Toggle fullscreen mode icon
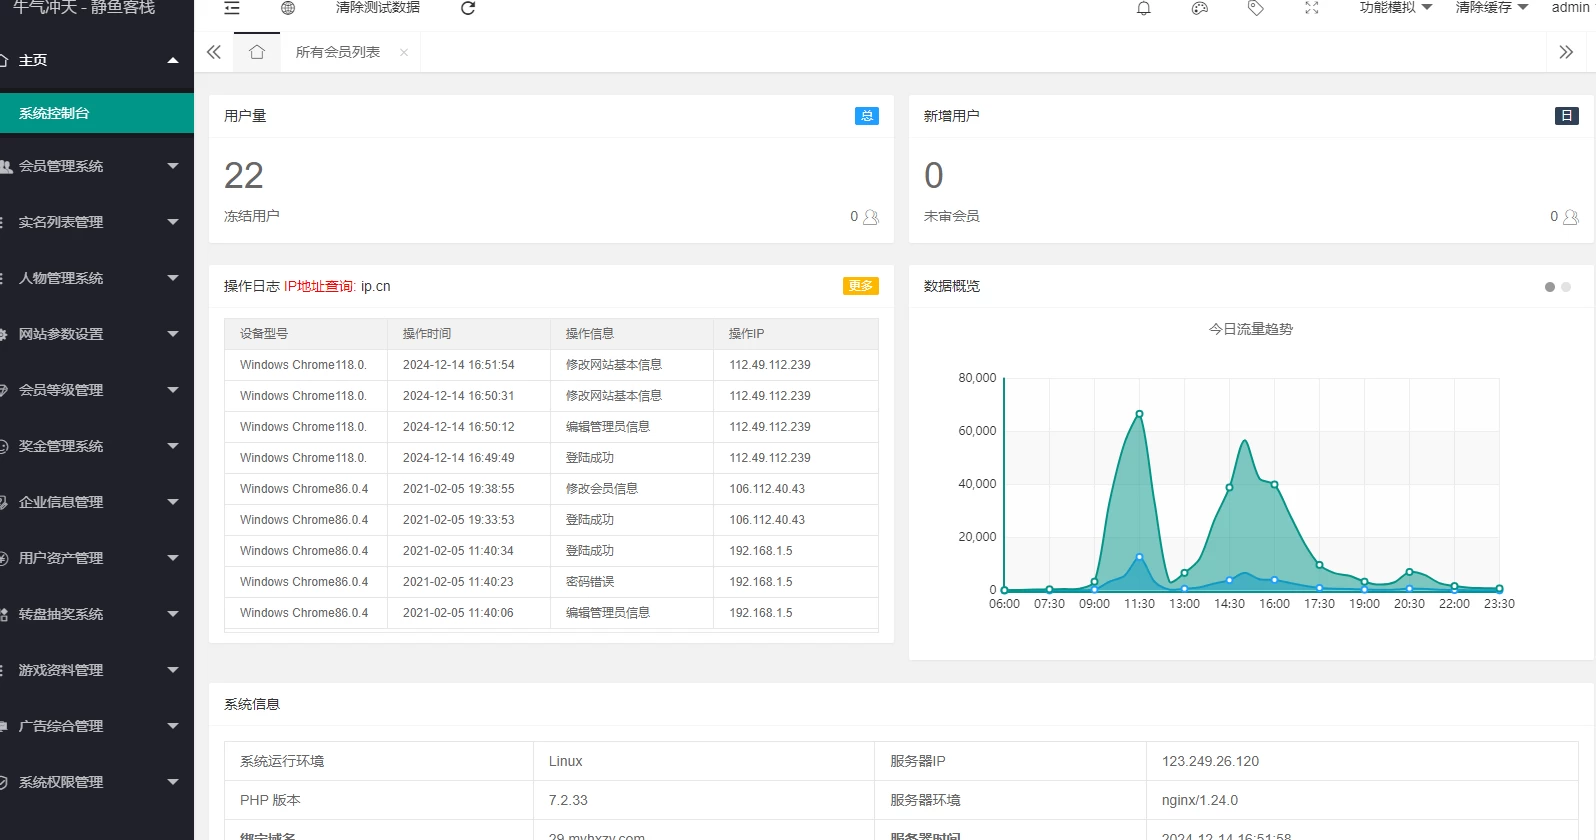 (1312, 8)
